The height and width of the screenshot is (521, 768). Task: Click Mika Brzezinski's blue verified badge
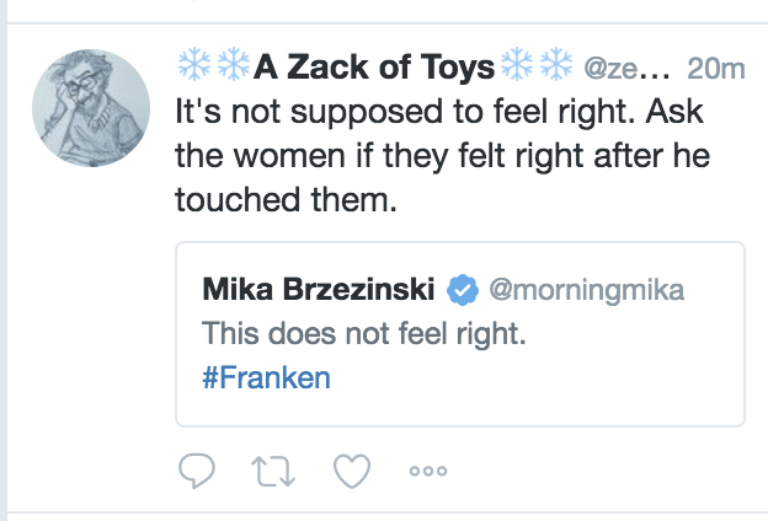click(x=460, y=291)
